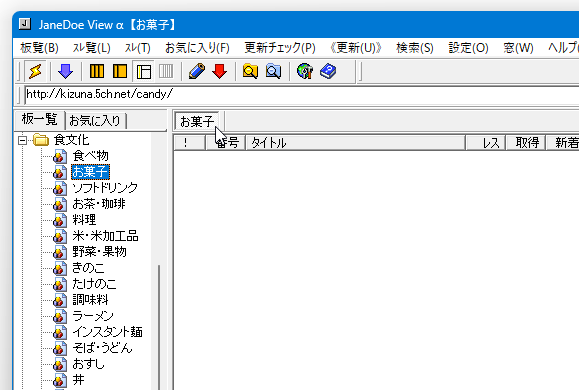Sort by the レス column header

[x=485, y=143]
